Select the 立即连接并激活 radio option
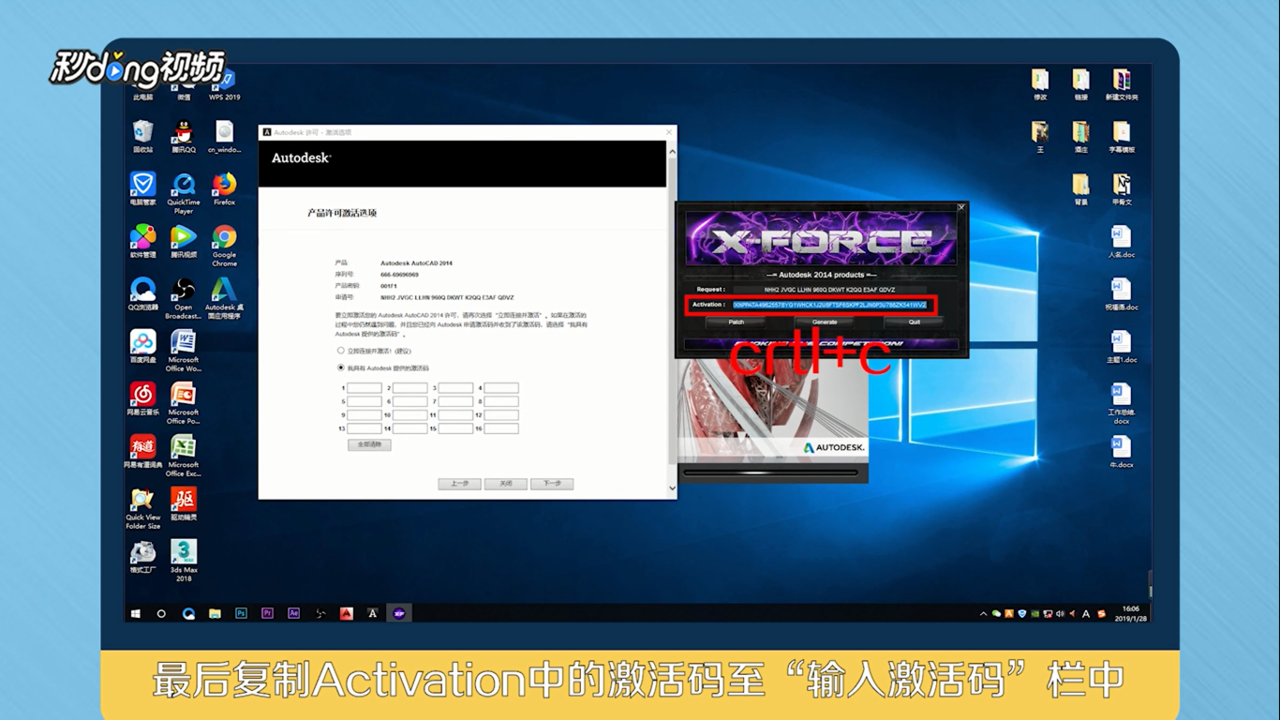The height and width of the screenshot is (720, 1280). (341, 351)
